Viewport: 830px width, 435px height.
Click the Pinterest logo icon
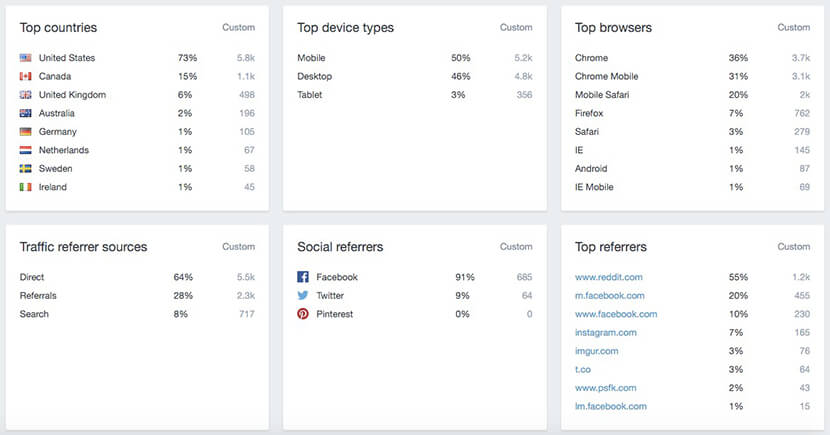pyautogui.click(x=303, y=314)
